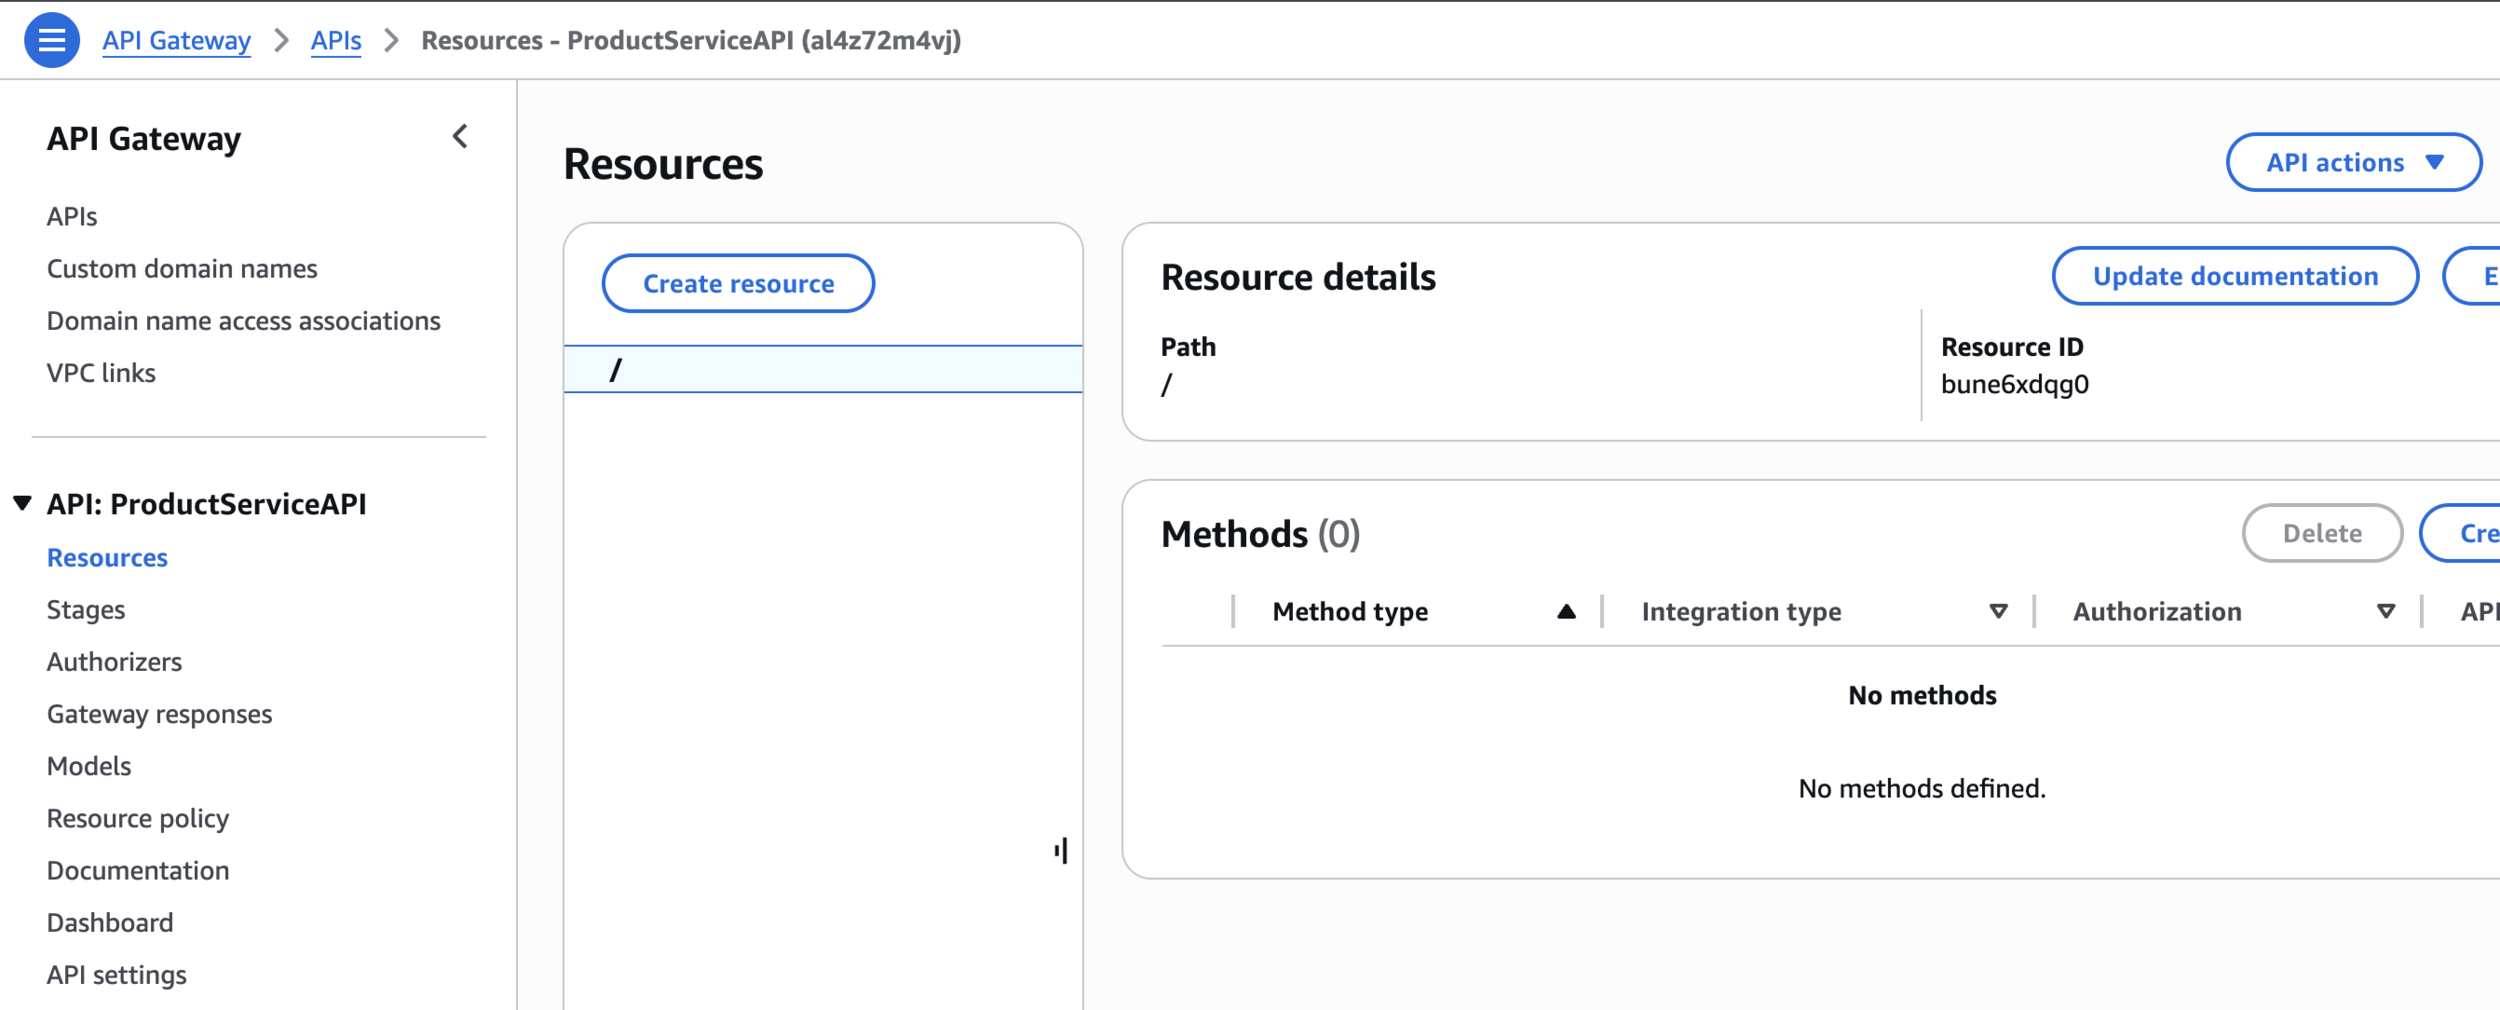Click the breadcrumb text Resources - ProductServiceAPI
Screen dimensions: 2500x1010
[x=691, y=40]
